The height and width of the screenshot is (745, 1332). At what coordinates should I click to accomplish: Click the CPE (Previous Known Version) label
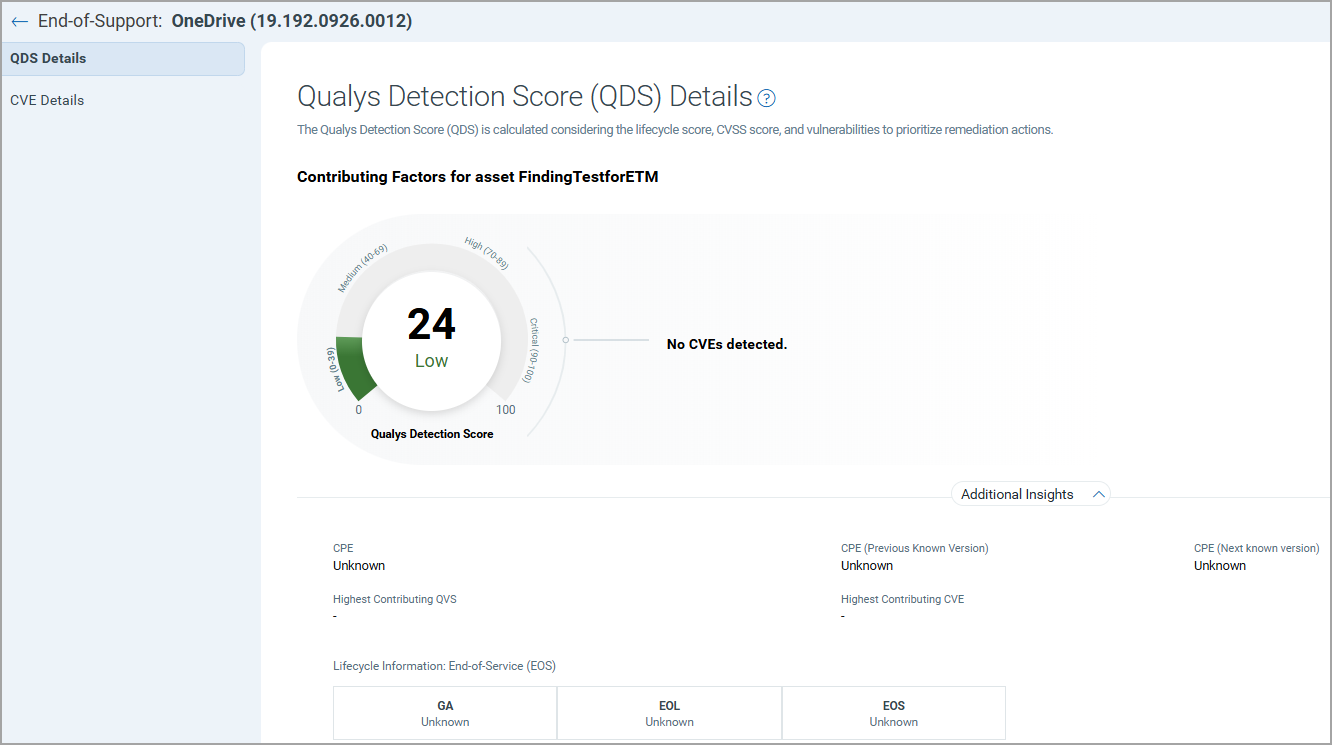[x=914, y=548]
